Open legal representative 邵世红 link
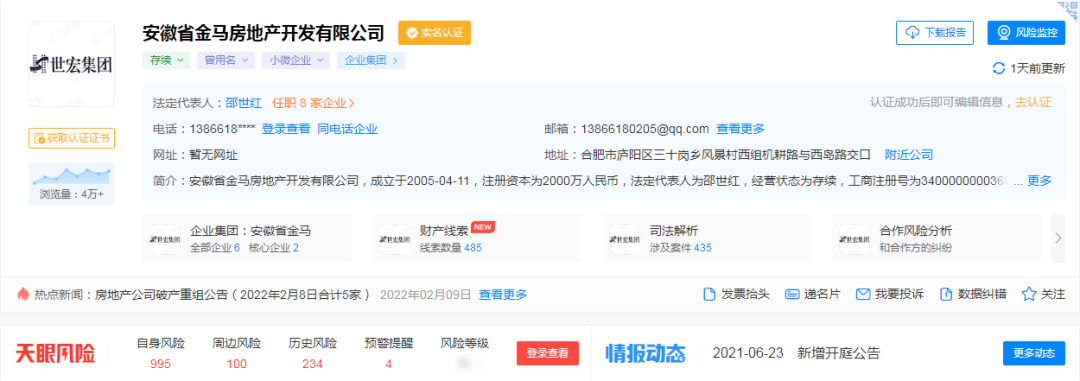Image resolution: width=1080 pixels, height=381 pixels. [243, 103]
